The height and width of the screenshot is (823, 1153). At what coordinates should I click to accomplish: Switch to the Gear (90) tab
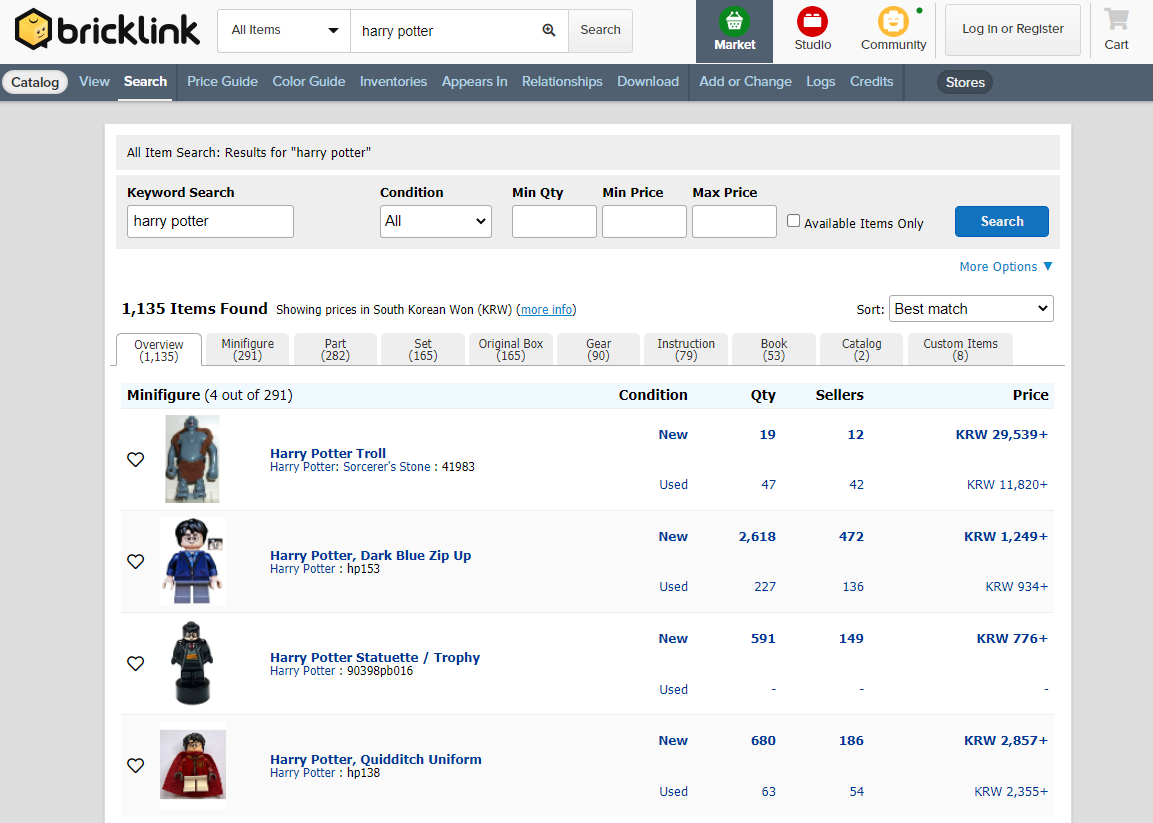(599, 349)
